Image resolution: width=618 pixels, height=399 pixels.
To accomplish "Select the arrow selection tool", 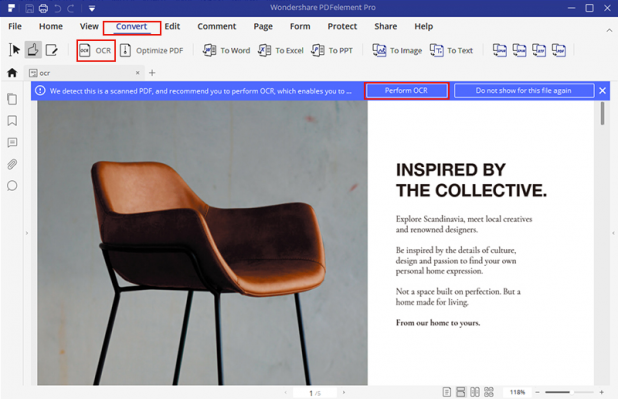I will click(15, 50).
